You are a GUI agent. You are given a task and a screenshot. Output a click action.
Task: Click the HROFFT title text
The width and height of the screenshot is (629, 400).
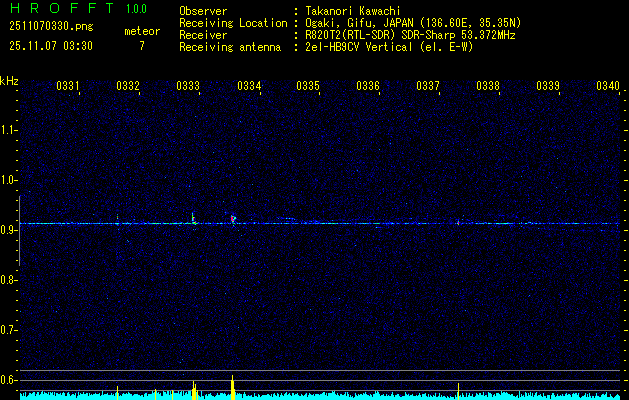click(x=62, y=8)
